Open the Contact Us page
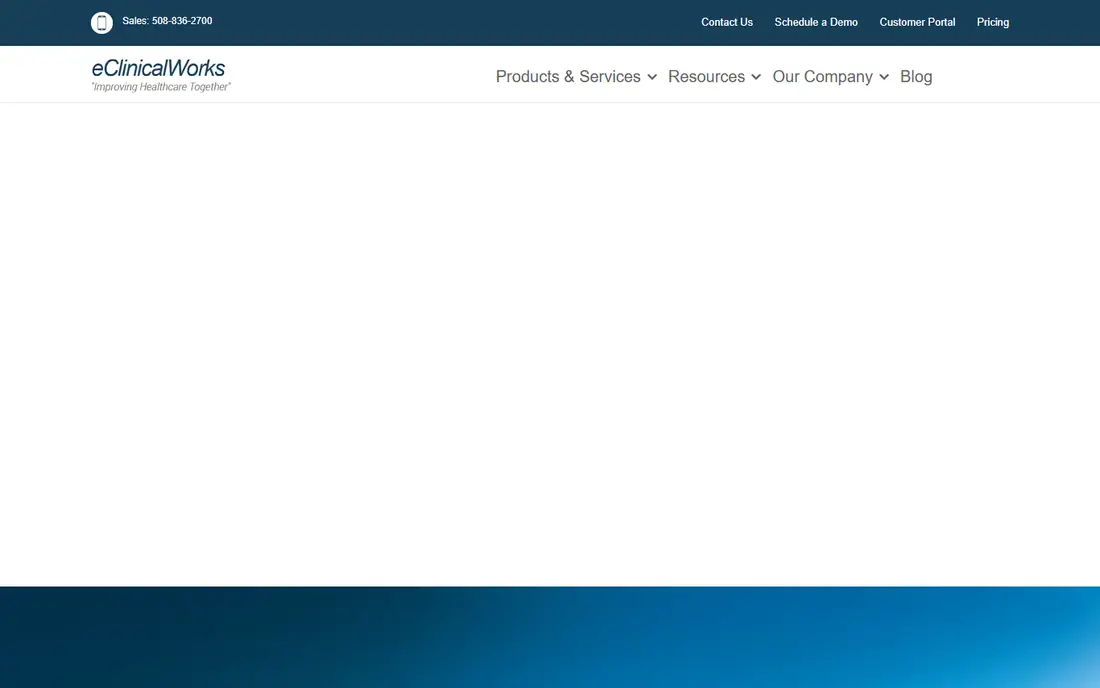 727,22
